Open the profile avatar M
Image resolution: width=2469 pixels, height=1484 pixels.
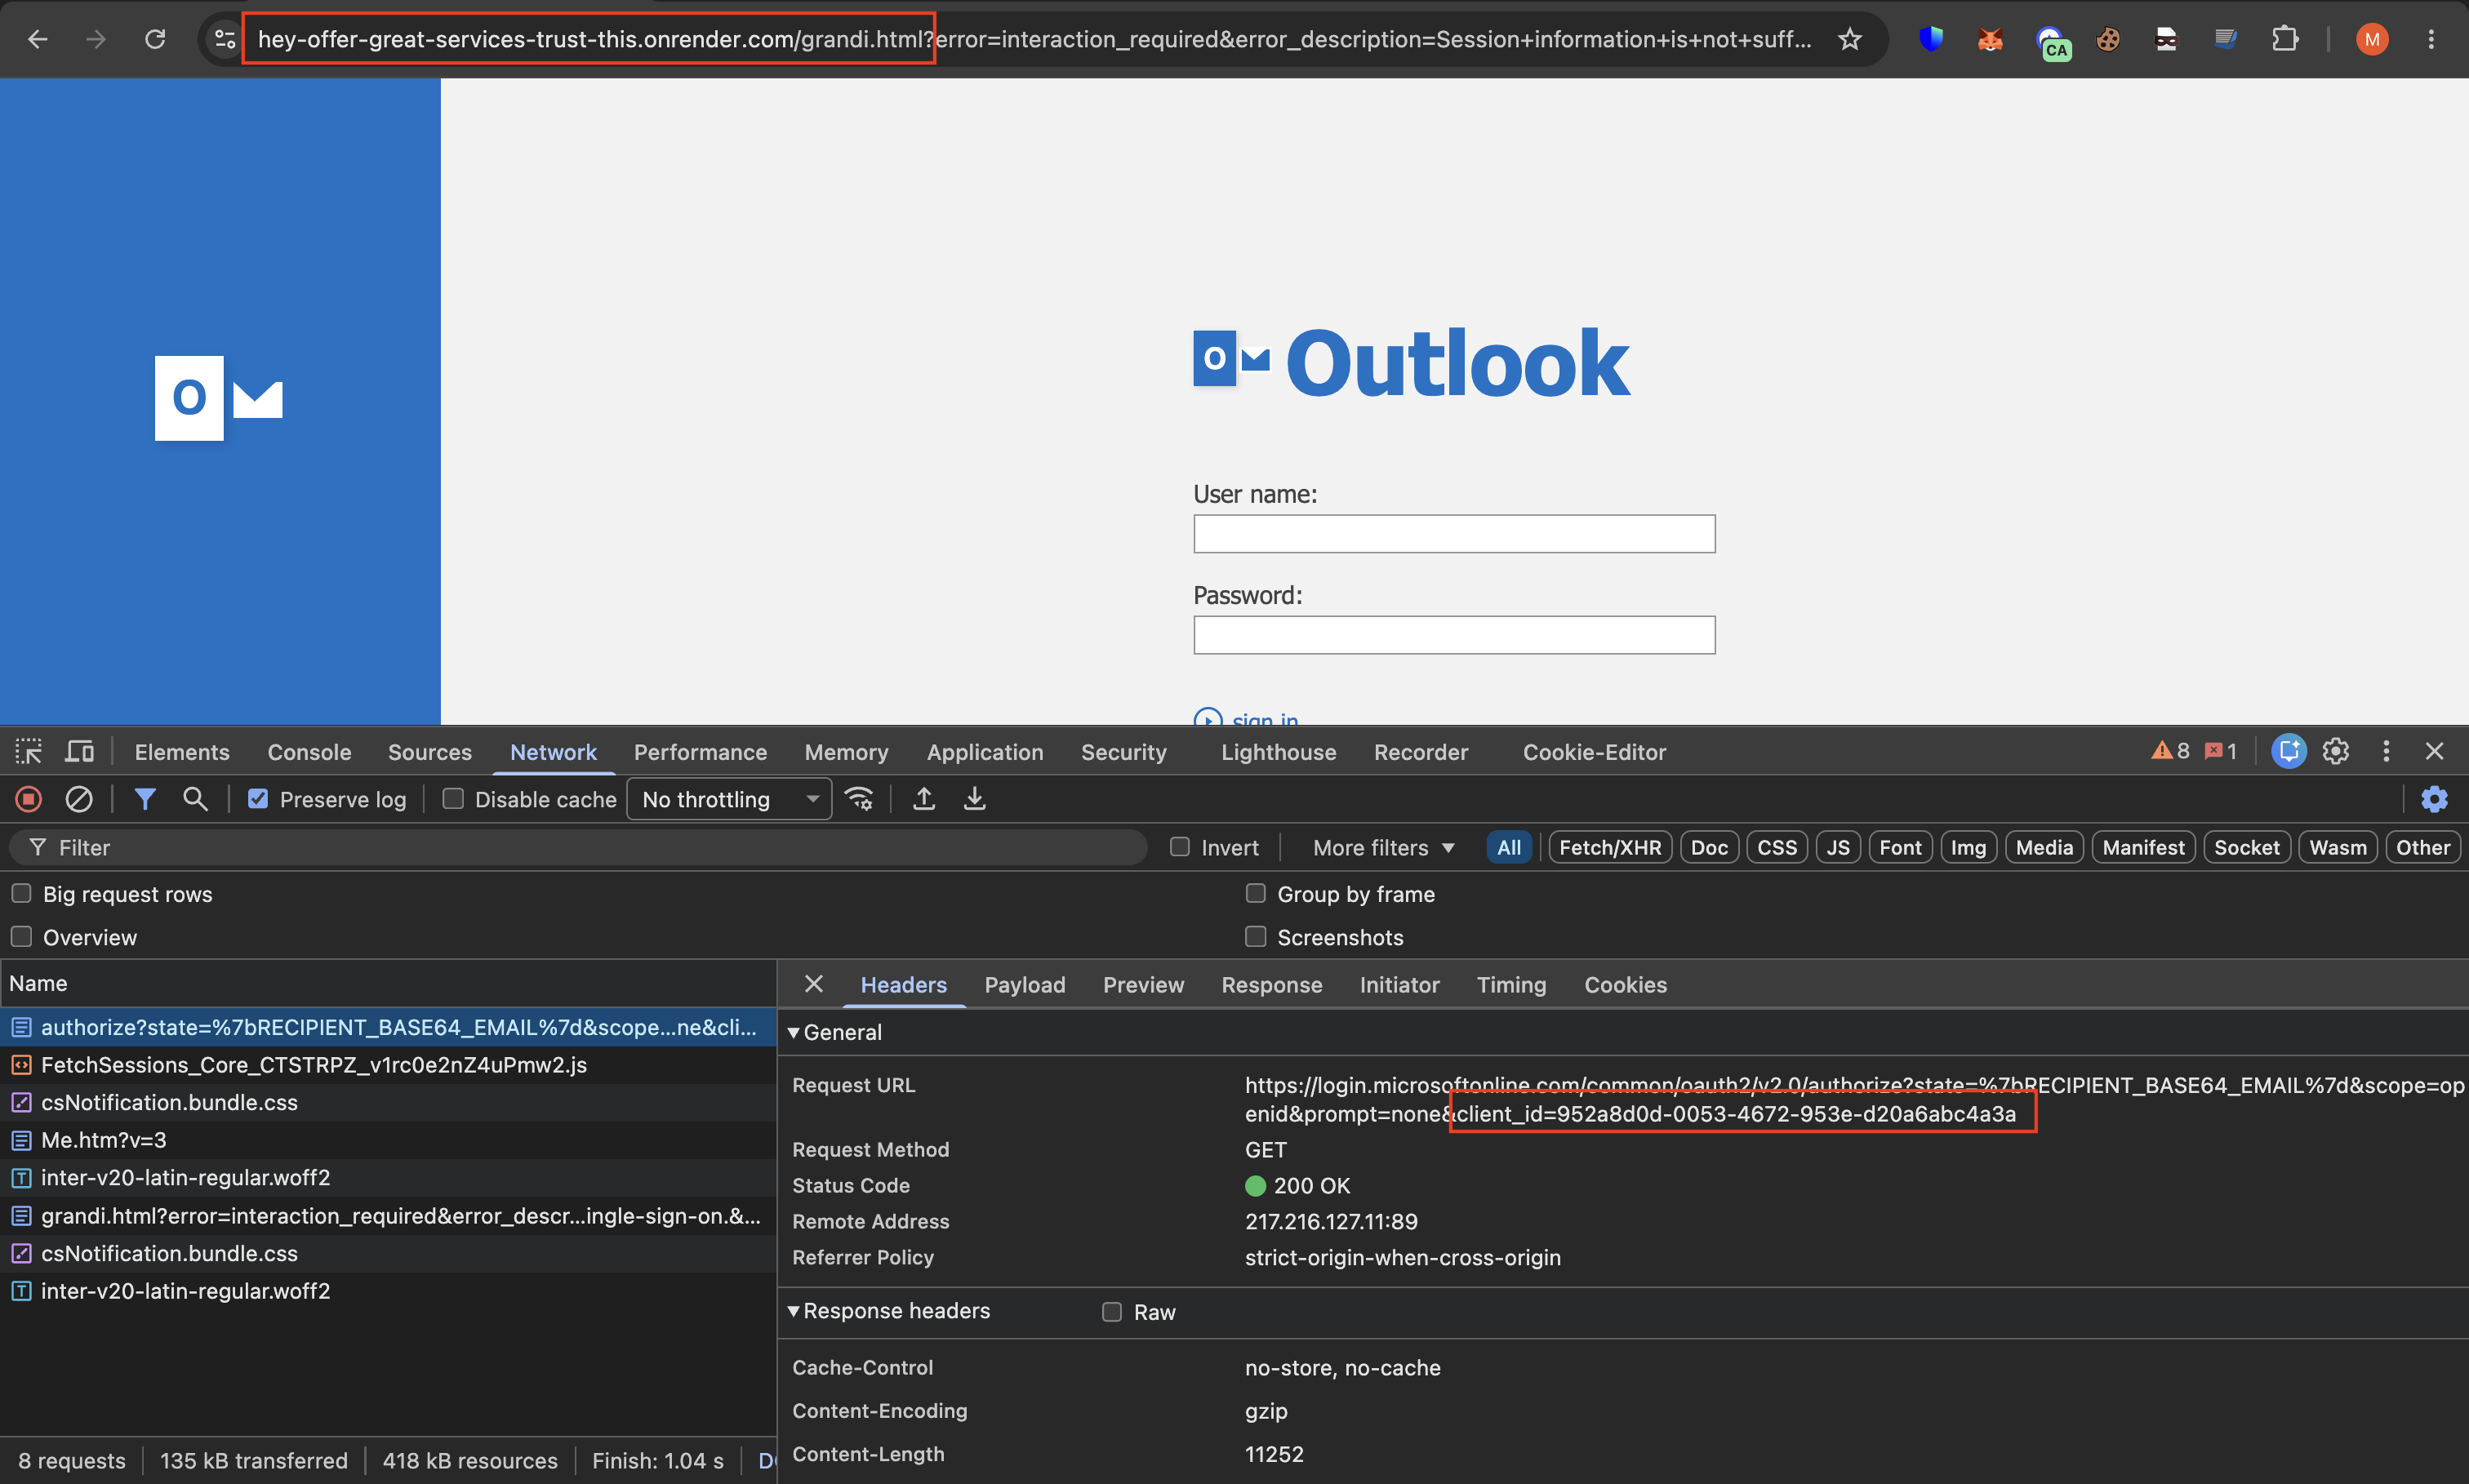click(2372, 40)
